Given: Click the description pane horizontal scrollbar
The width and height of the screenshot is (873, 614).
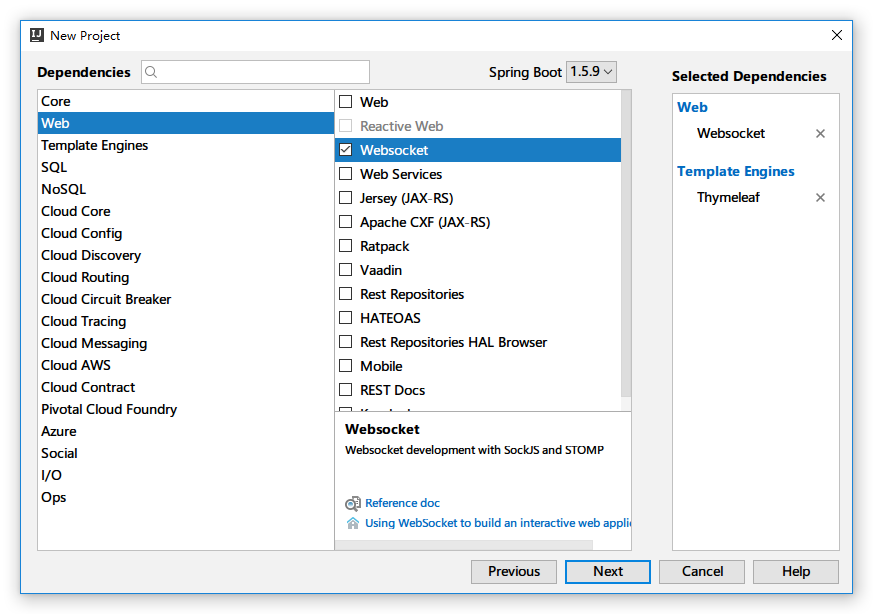Looking at the screenshot, I should (464, 545).
